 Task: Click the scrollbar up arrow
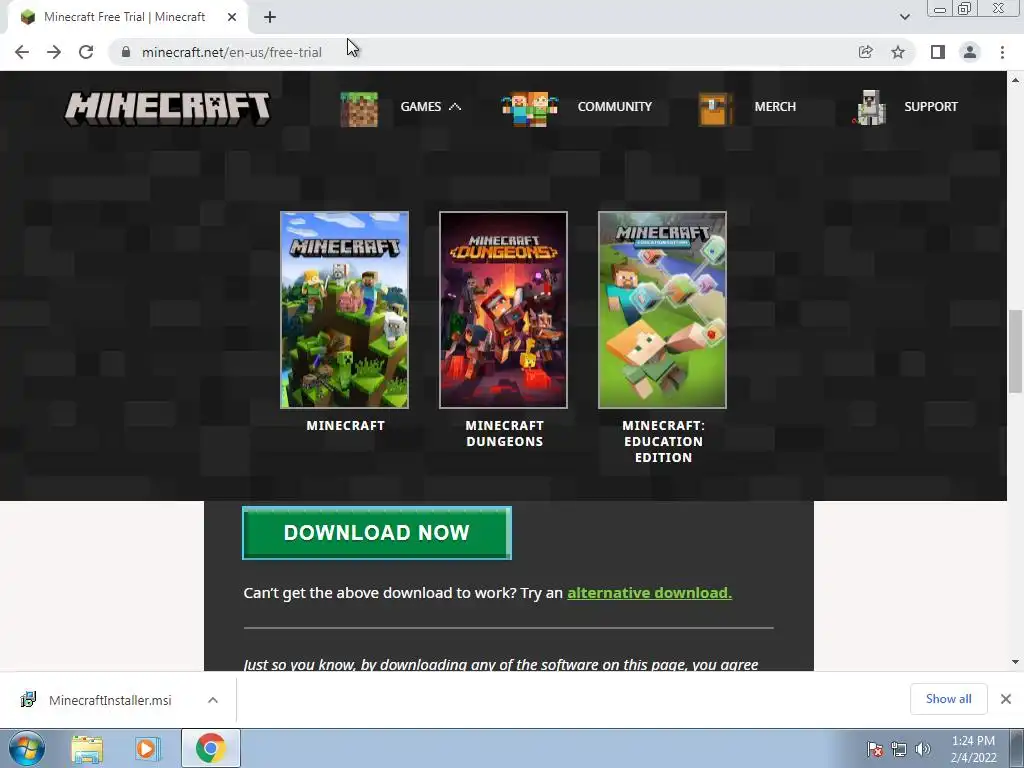[1015, 80]
